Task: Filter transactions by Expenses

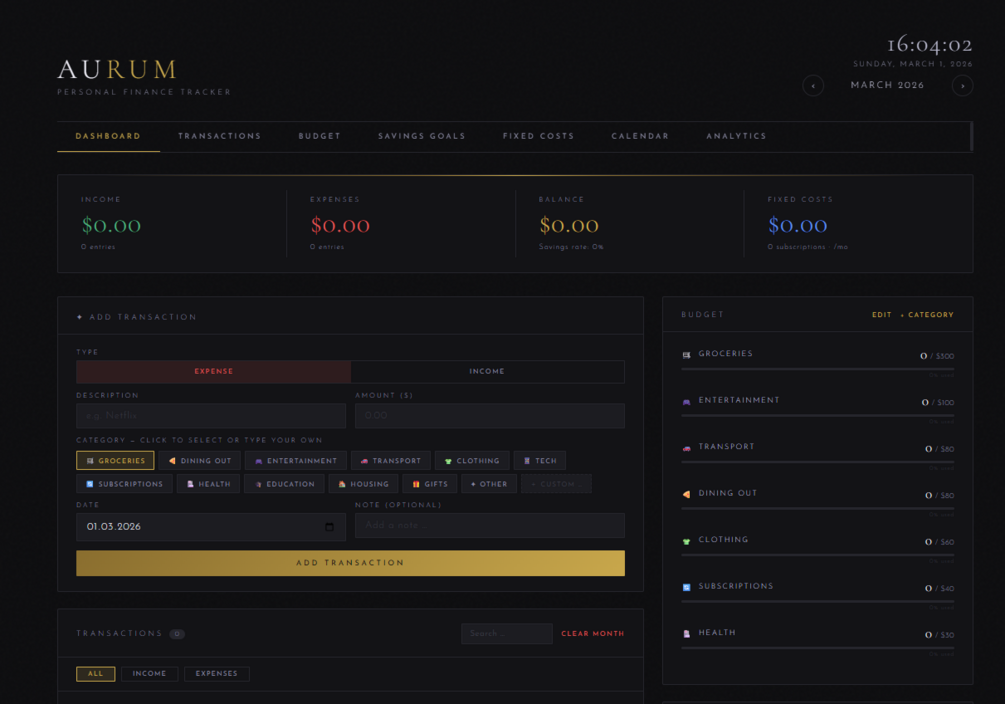Action: (217, 674)
